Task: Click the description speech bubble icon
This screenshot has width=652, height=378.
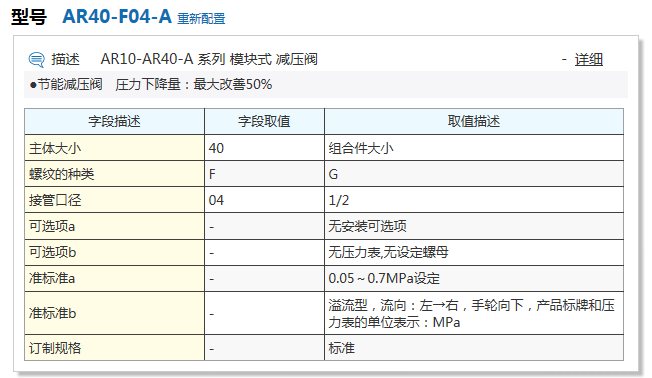Action: click(x=37, y=59)
